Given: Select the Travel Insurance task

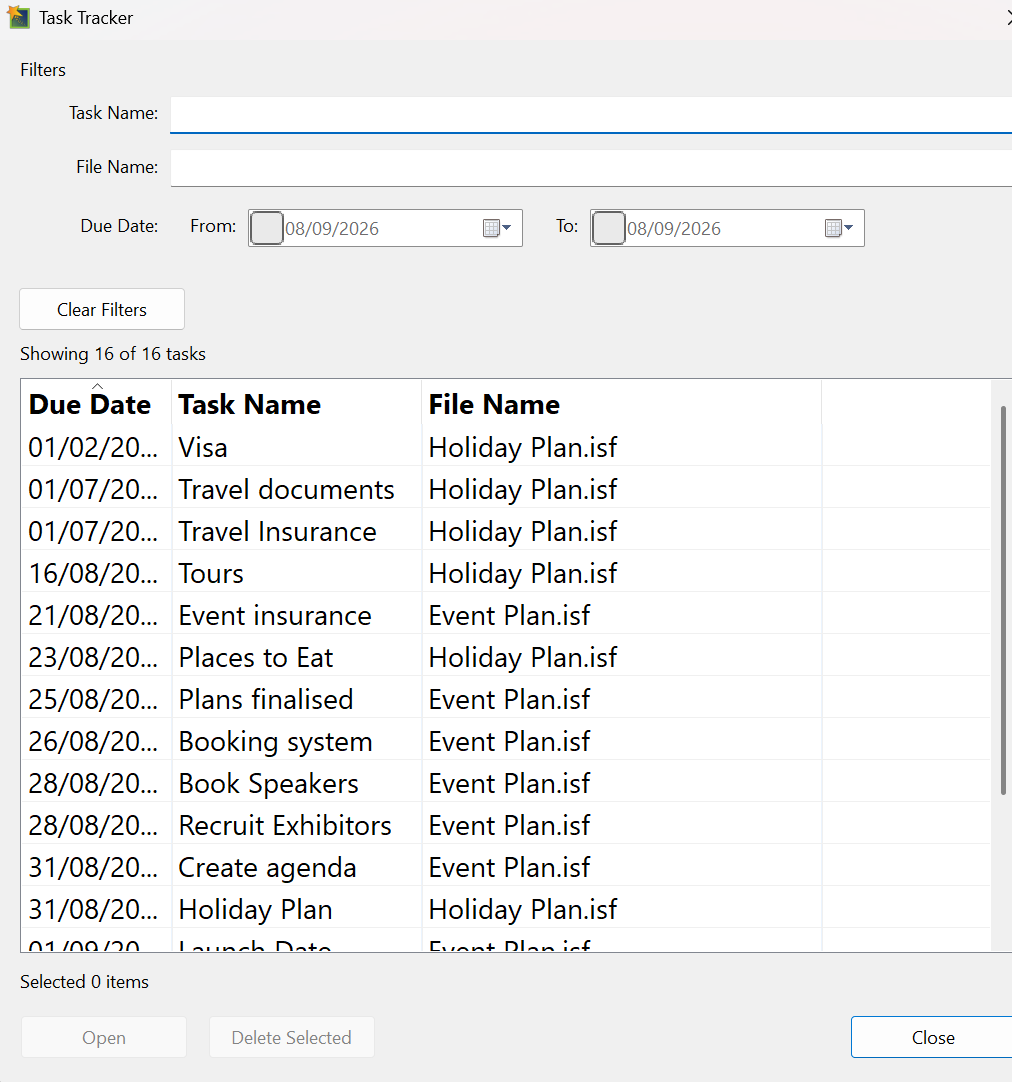Looking at the screenshot, I should [x=506, y=531].
